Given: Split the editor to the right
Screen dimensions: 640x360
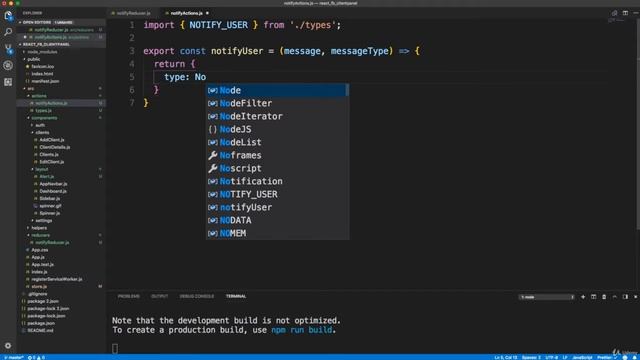Looking at the screenshot, I should pyautogui.click(x=625, y=13).
